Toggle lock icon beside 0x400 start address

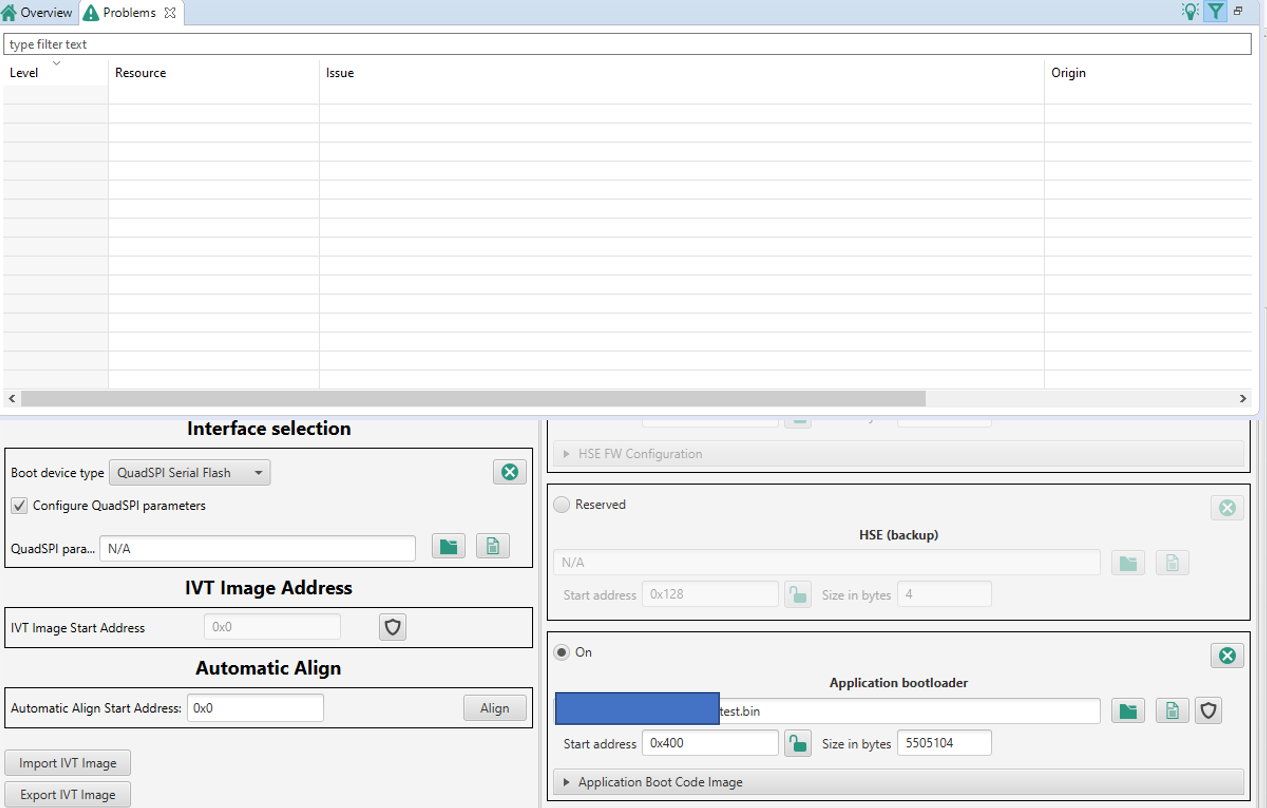(797, 743)
